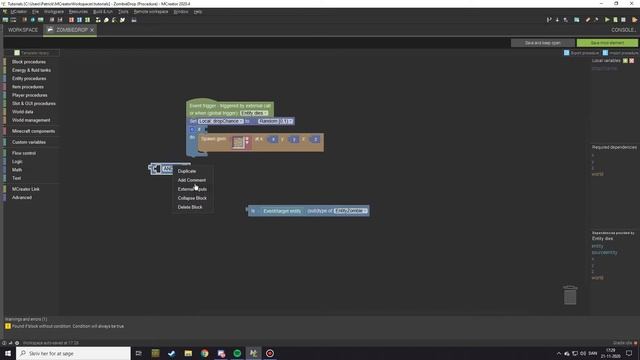Open the EntityZombie type dropdown
Image resolution: width=640 pixels, height=360 pixels.
(x=351, y=211)
